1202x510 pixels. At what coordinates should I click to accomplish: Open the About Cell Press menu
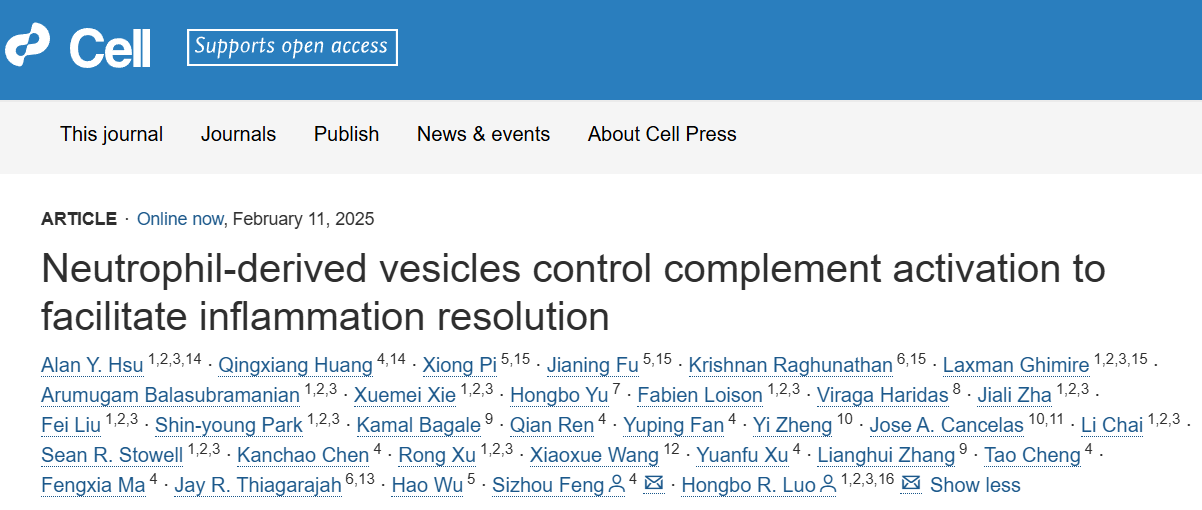(662, 134)
